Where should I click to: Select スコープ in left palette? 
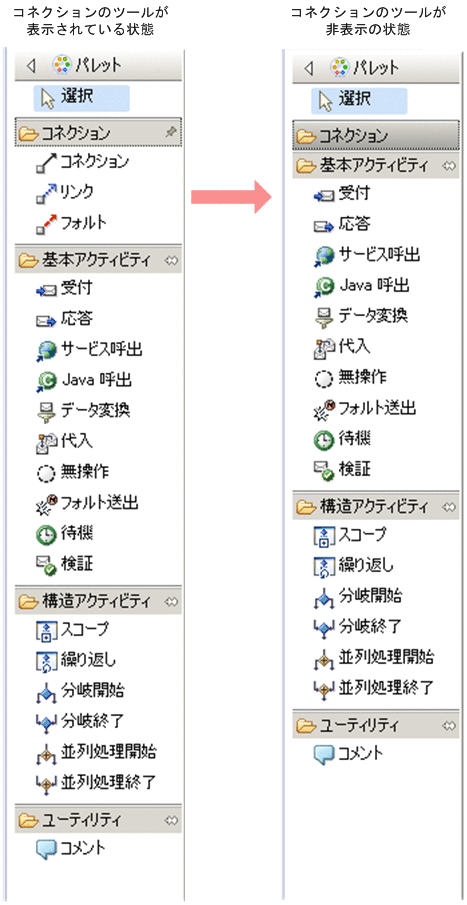(x=72, y=630)
